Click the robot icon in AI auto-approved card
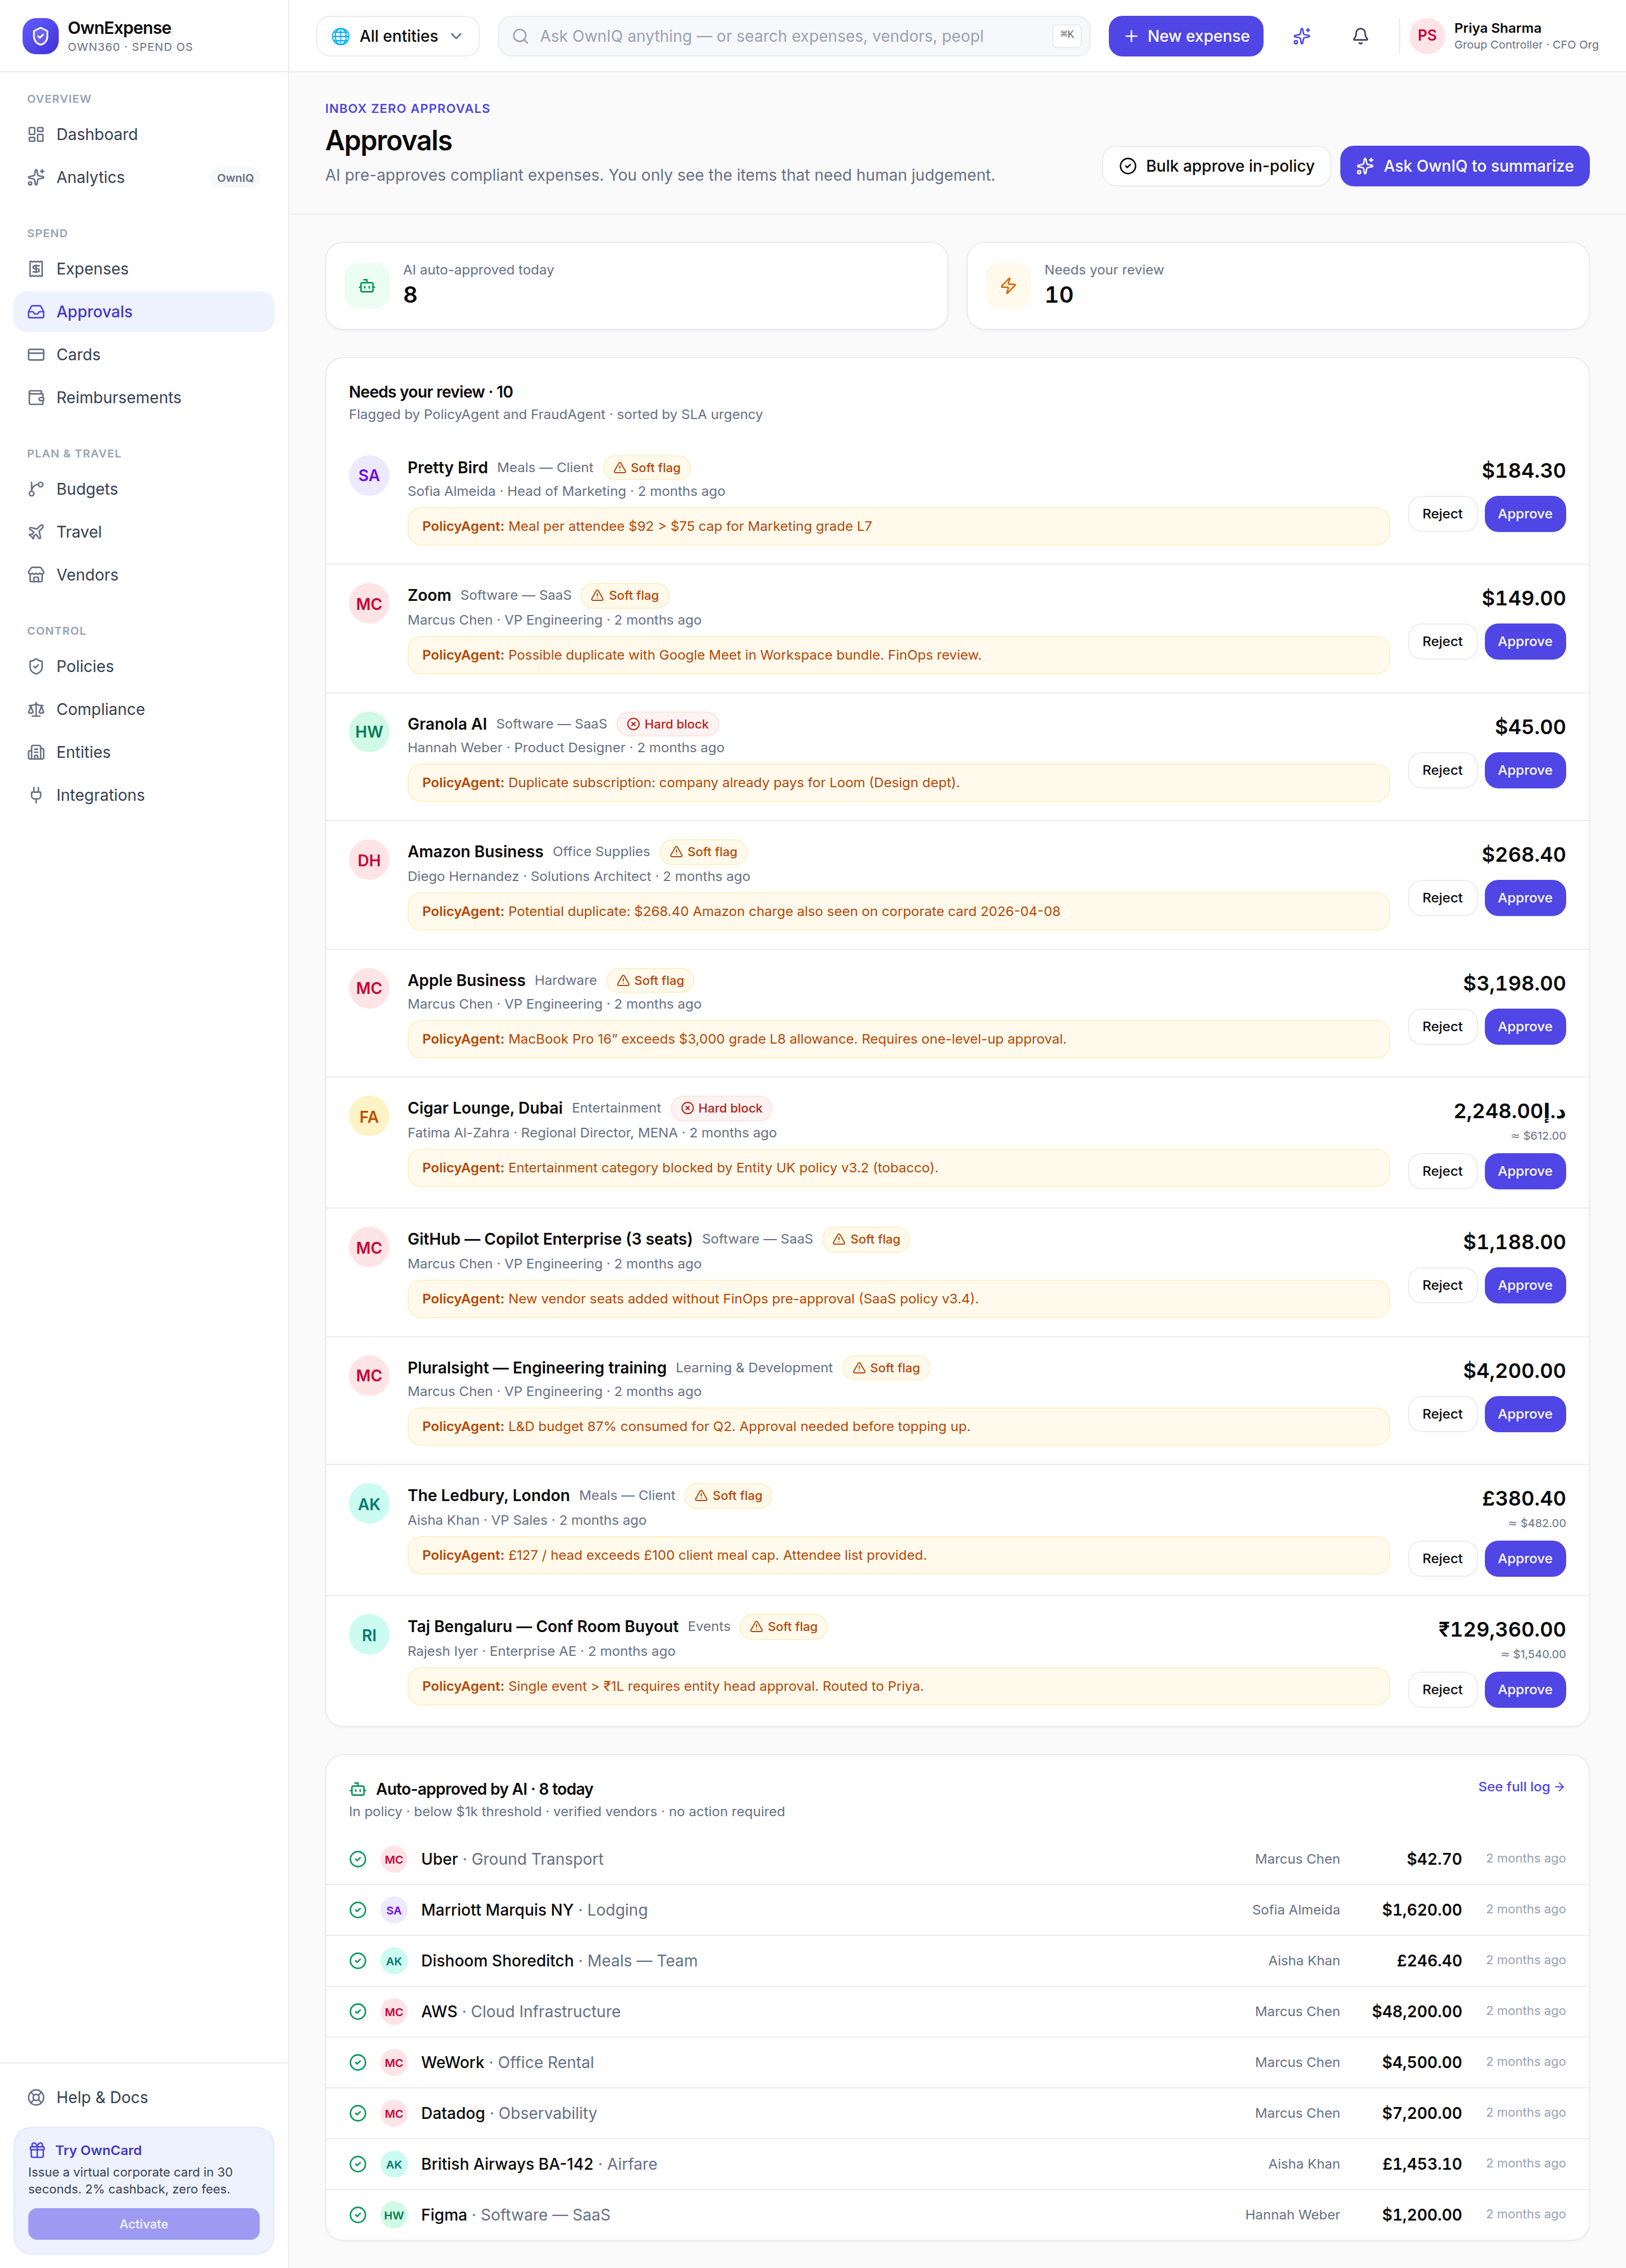Viewport: 1626px width, 2268px height. [367, 286]
